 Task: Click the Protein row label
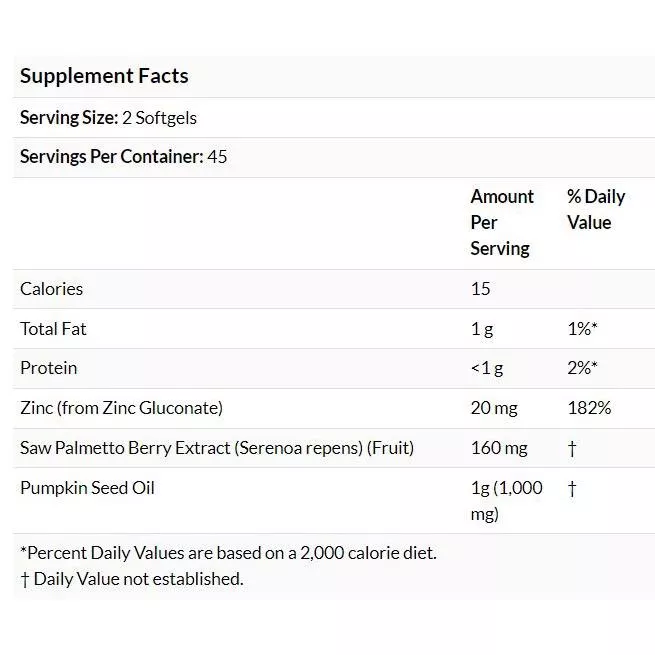click(x=49, y=368)
